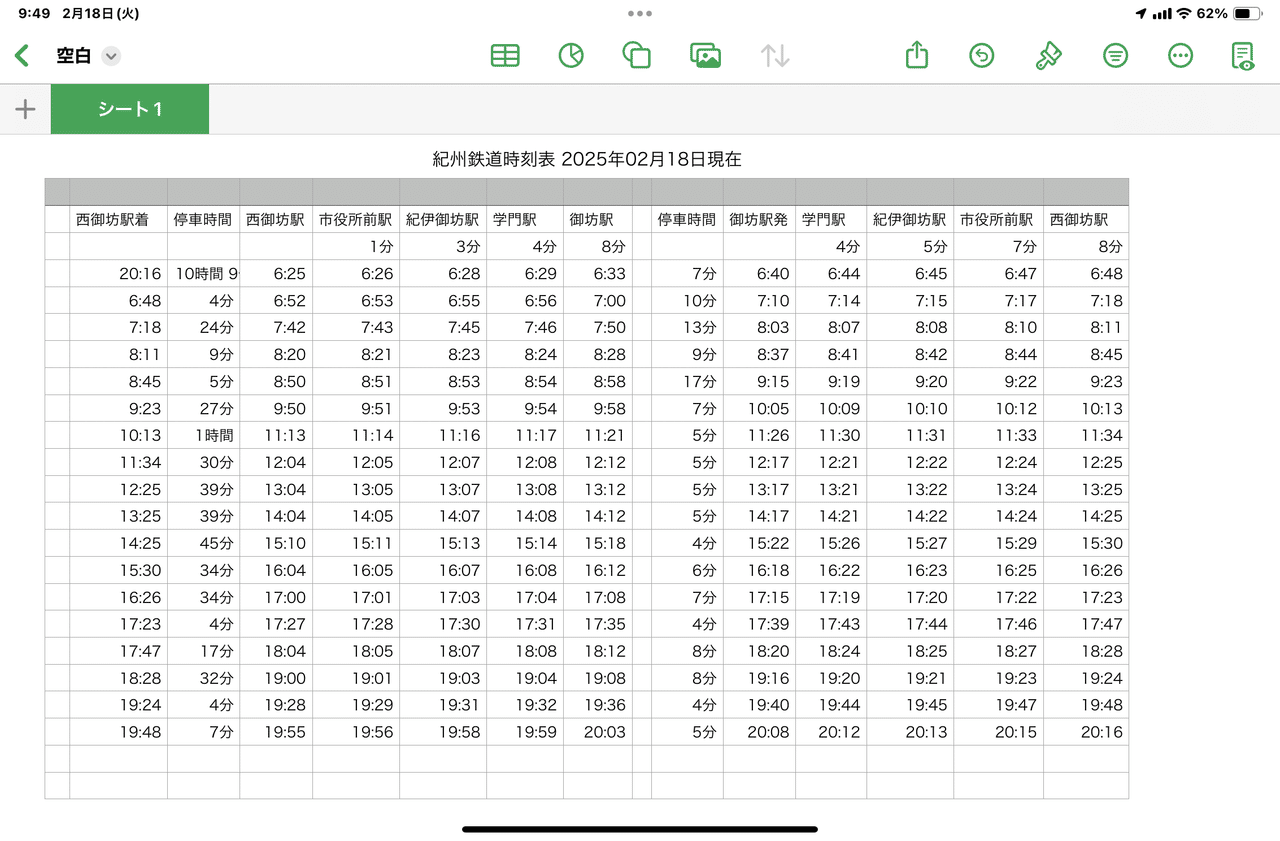Select the cell containing 13:04

pyautogui.click(x=276, y=490)
